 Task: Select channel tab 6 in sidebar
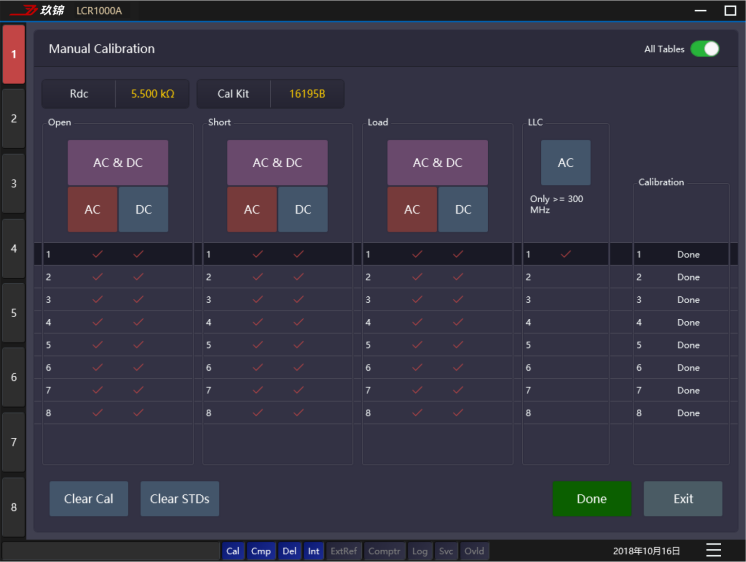[x=14, y=377]
